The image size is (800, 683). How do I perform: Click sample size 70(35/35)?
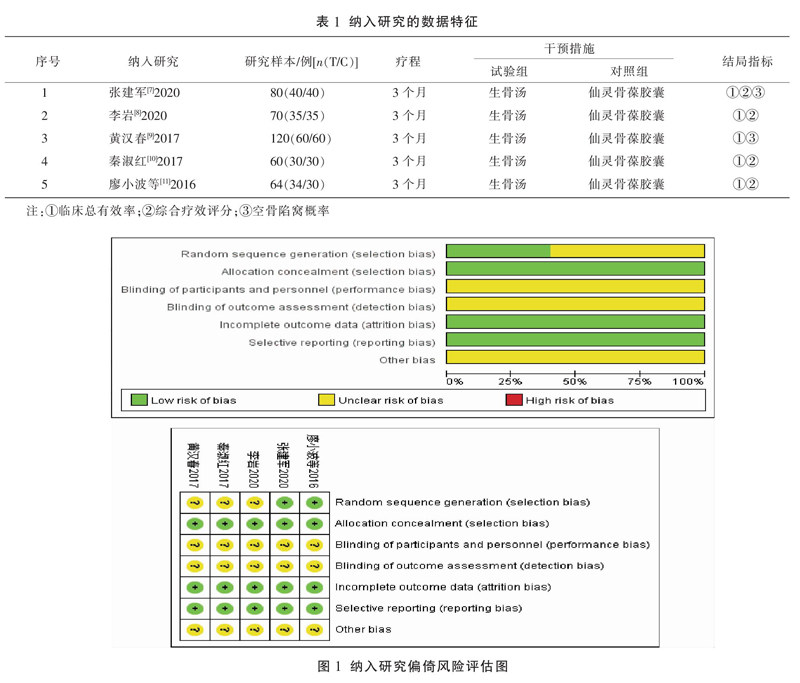[297, 116]
